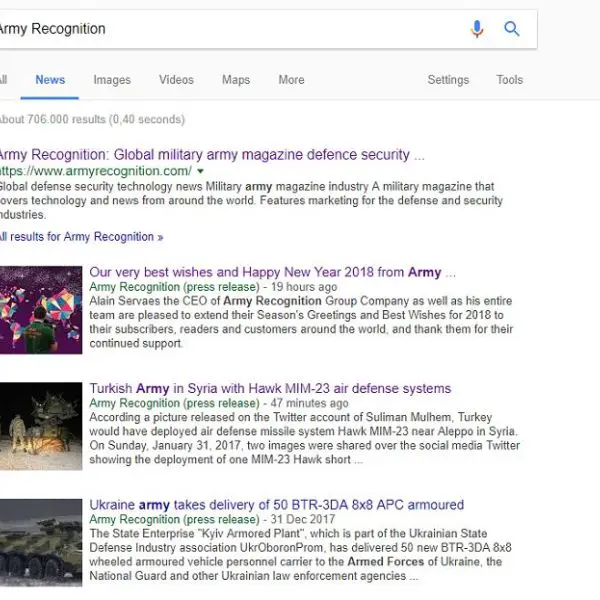This screenshot has width=600, height=600.
Task: Open the Turkish Army in Syria article
Action: 270,388
